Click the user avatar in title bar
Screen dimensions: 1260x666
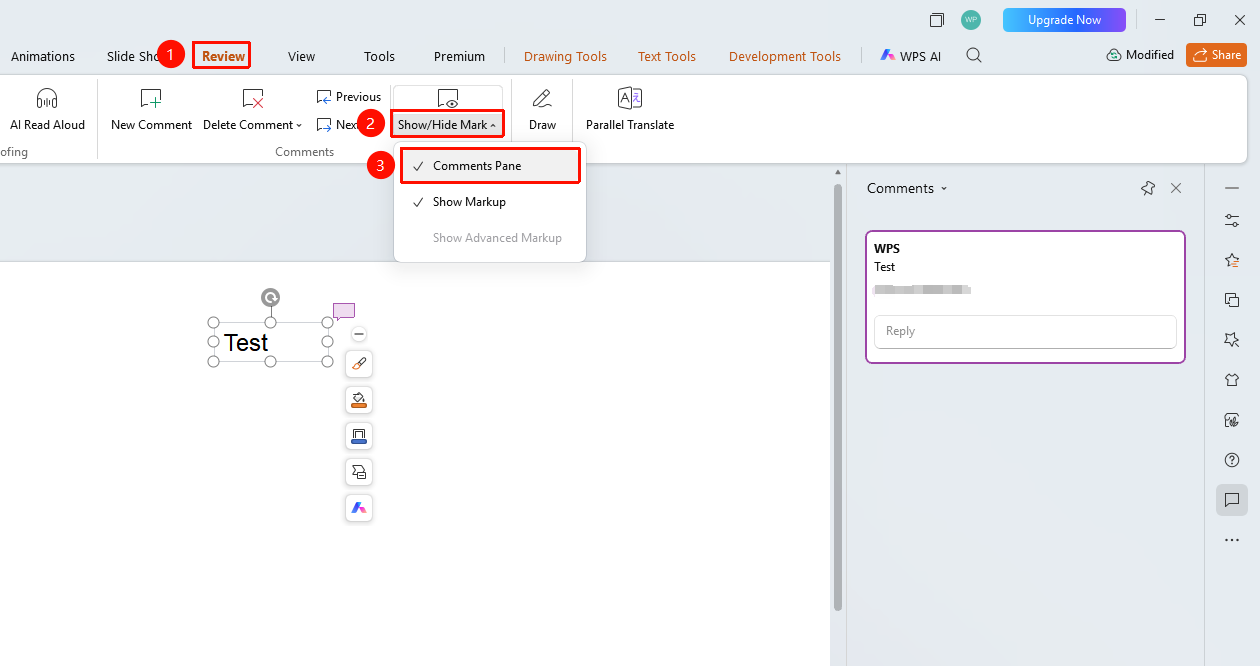[x=970, y=20]
